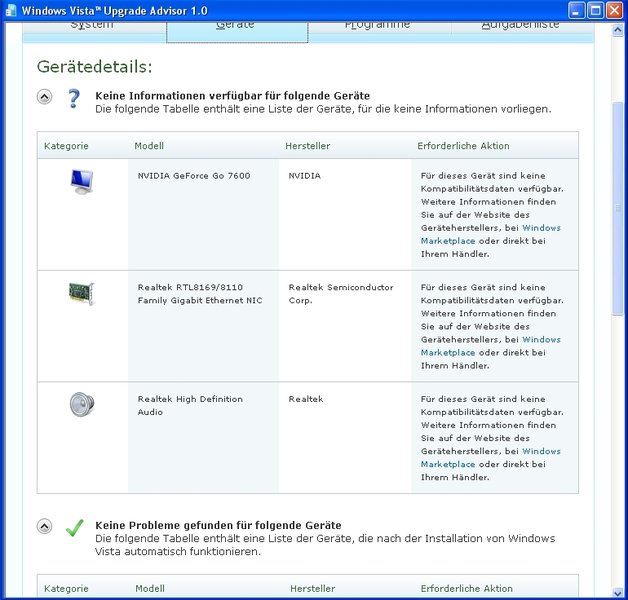This screenshot has height=600, width=628.
Task: Click 'Modell' header in second table
Action: coord(150,588)
